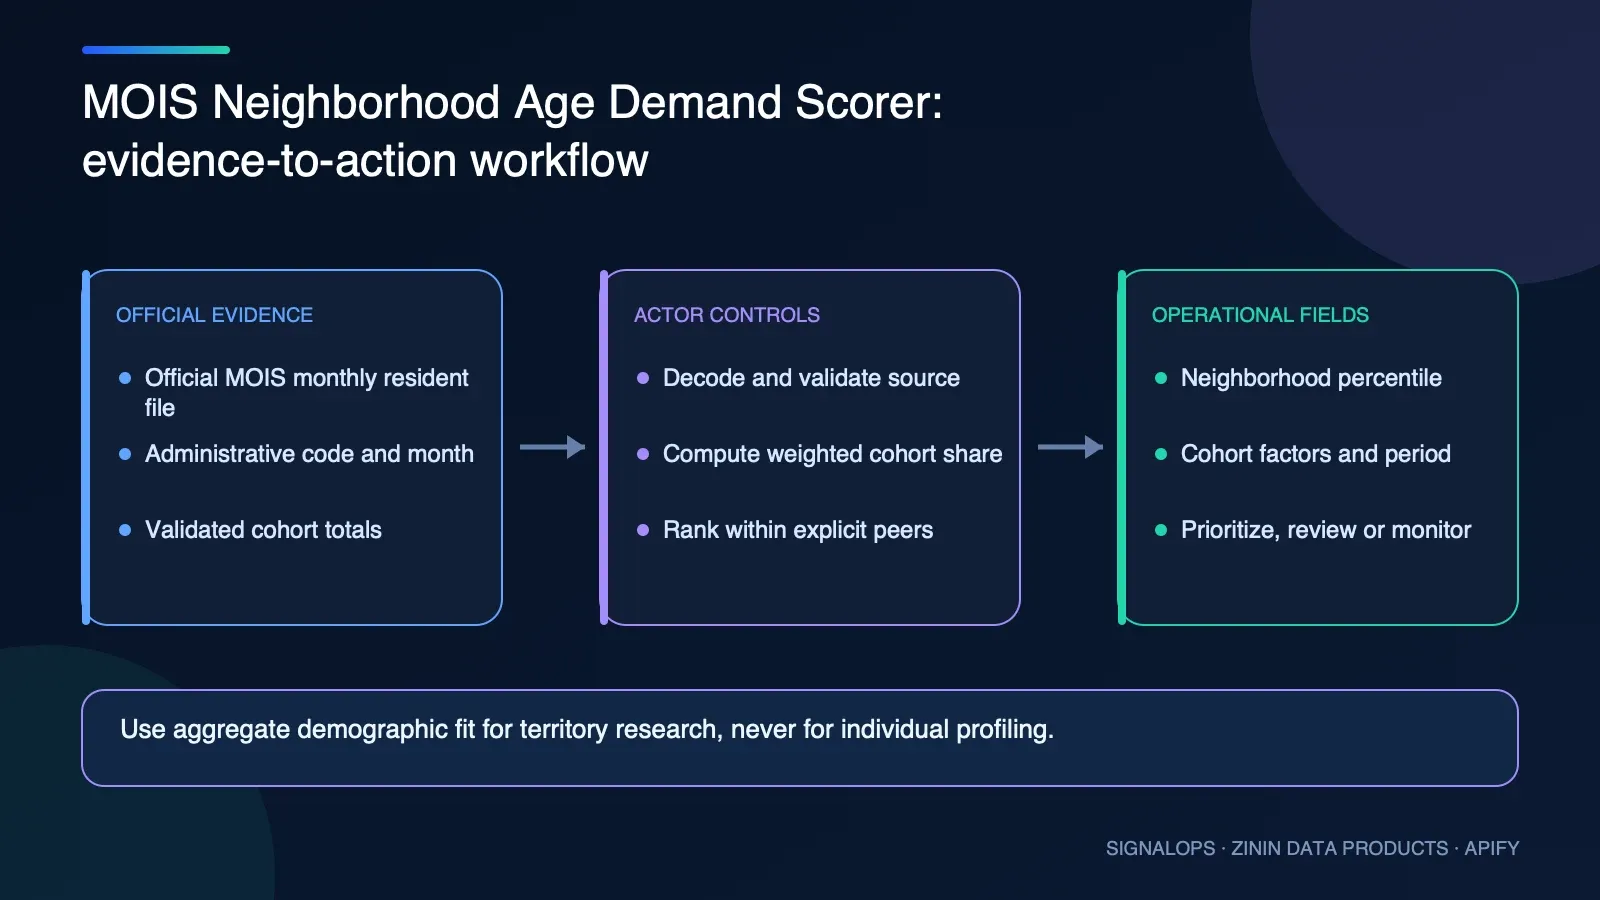Click 'Neighborhood percentile' bullet text
The width and height of the screenshot is (1600, 900).
click(1311, 378)
